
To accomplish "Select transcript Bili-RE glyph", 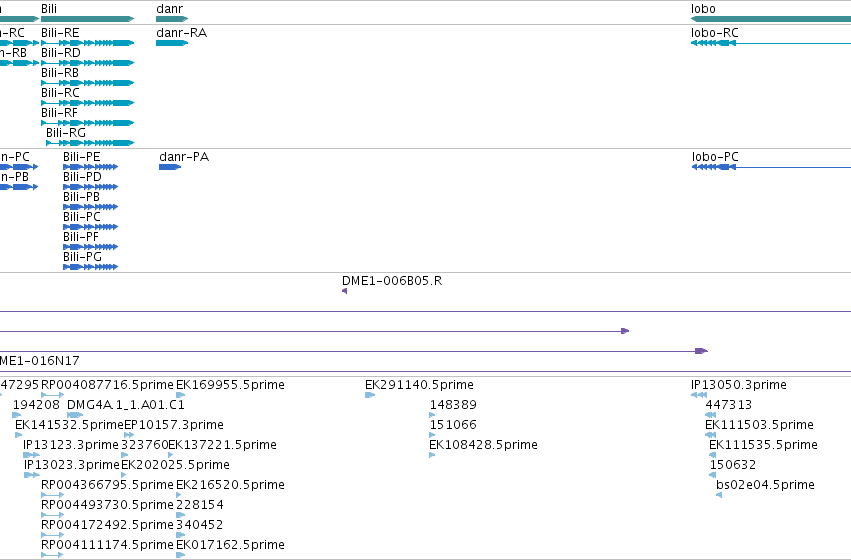I will (x=87, y=43).
